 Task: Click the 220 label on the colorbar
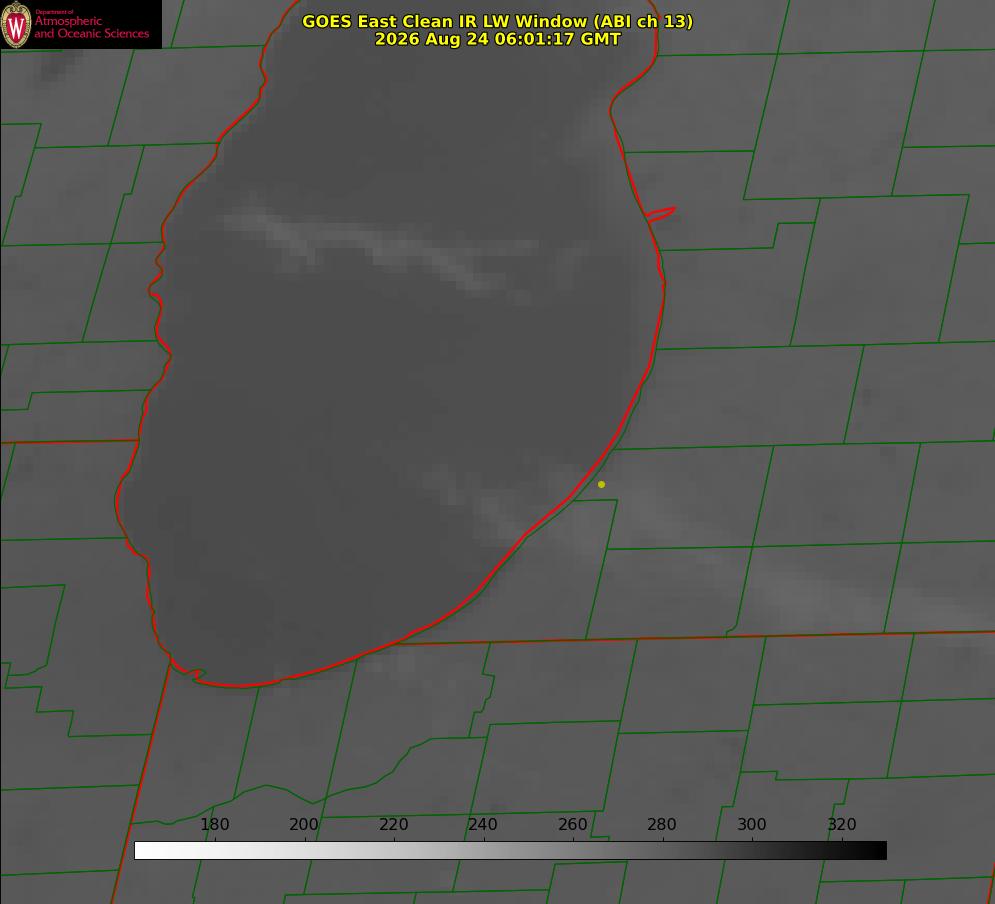click(393, 824)
